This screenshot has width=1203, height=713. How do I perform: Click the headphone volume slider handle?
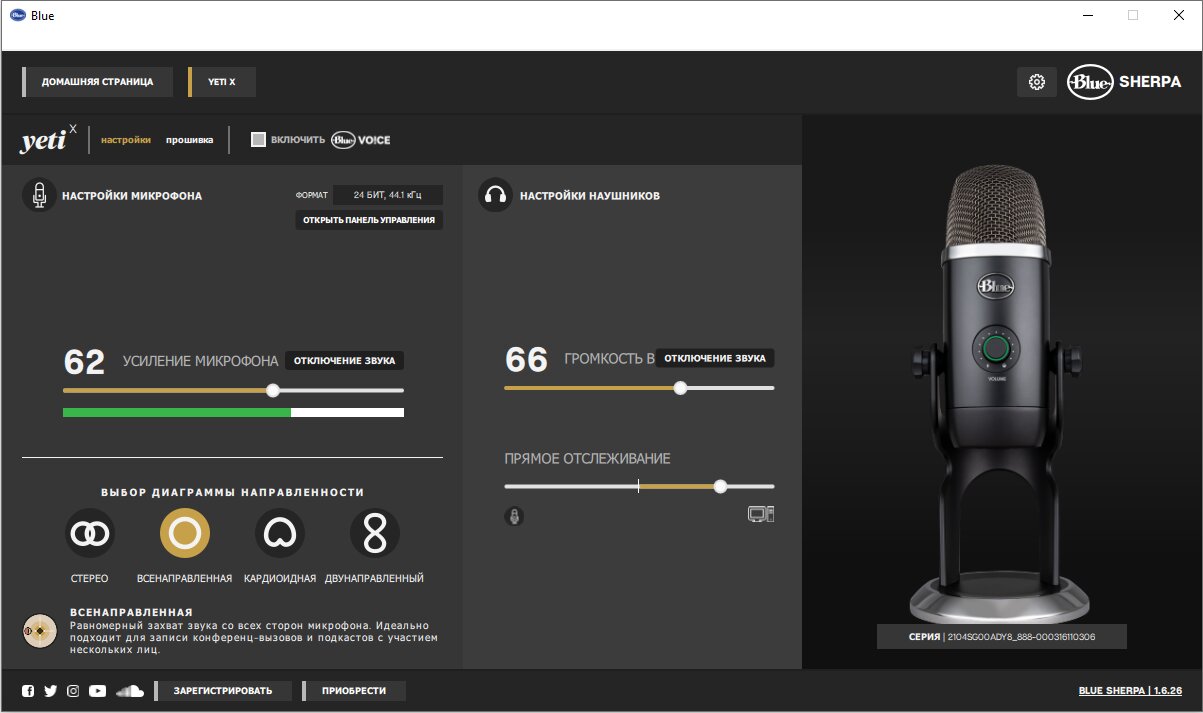click(x=680, y=387)
